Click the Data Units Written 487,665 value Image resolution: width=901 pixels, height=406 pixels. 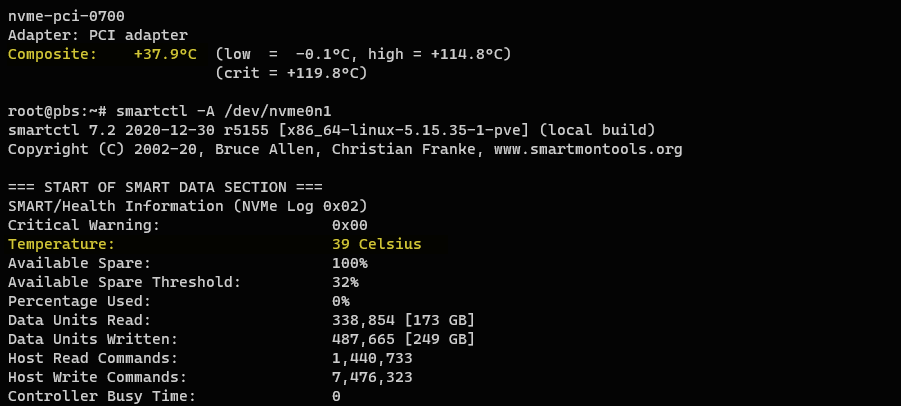coord(363,339)
